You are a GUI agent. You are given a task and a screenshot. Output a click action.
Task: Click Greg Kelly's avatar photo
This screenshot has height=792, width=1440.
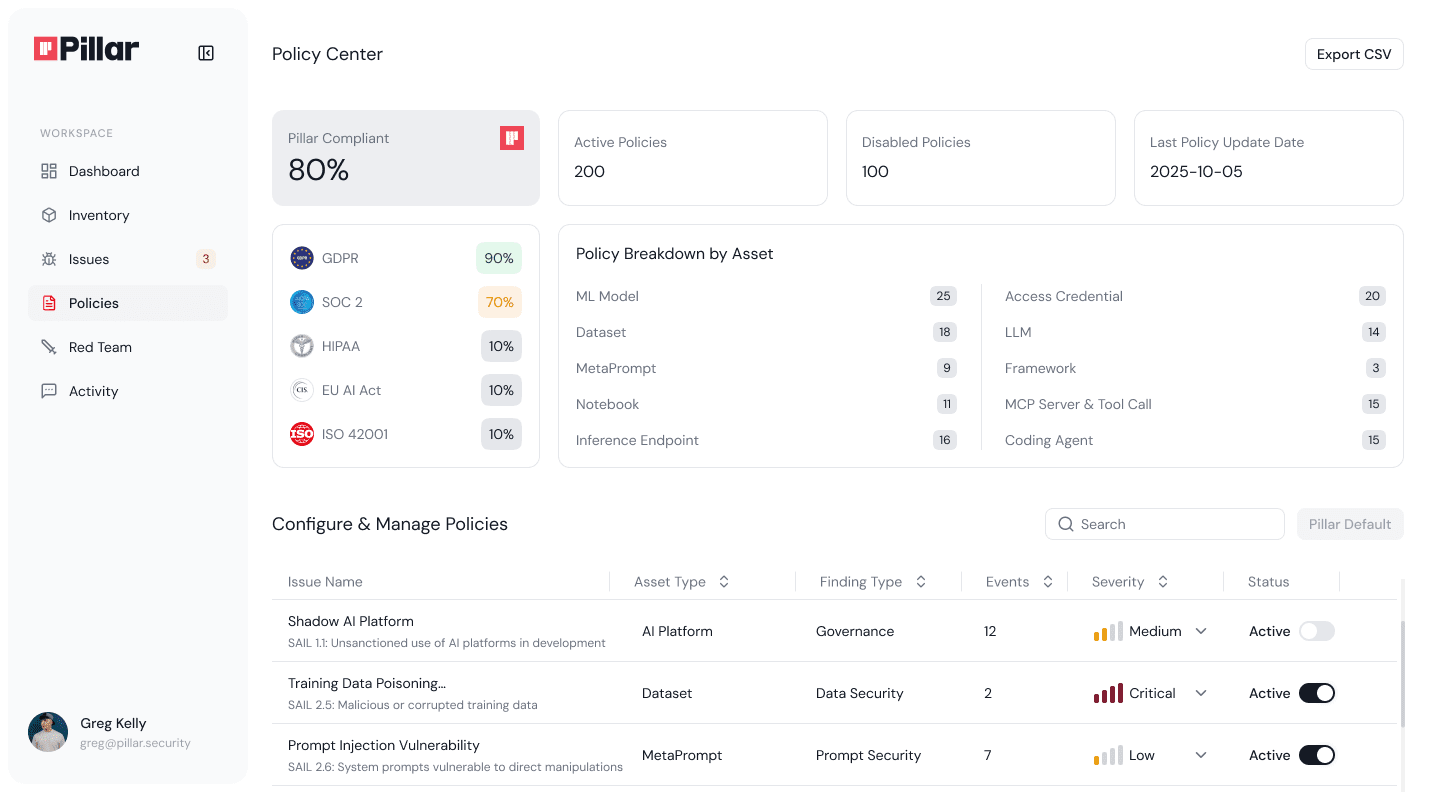coord(48,732)
